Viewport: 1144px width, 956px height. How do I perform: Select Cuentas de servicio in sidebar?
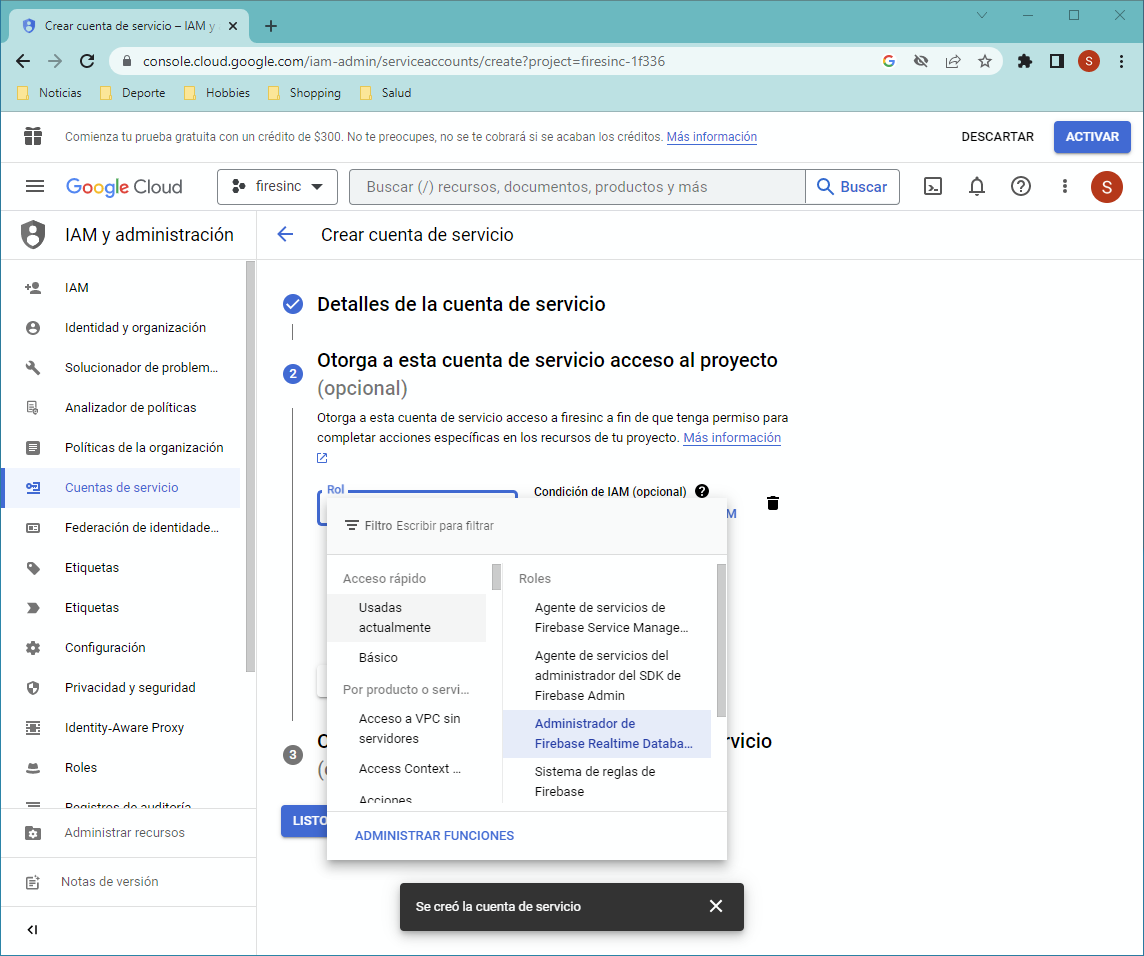pos(121,488)
